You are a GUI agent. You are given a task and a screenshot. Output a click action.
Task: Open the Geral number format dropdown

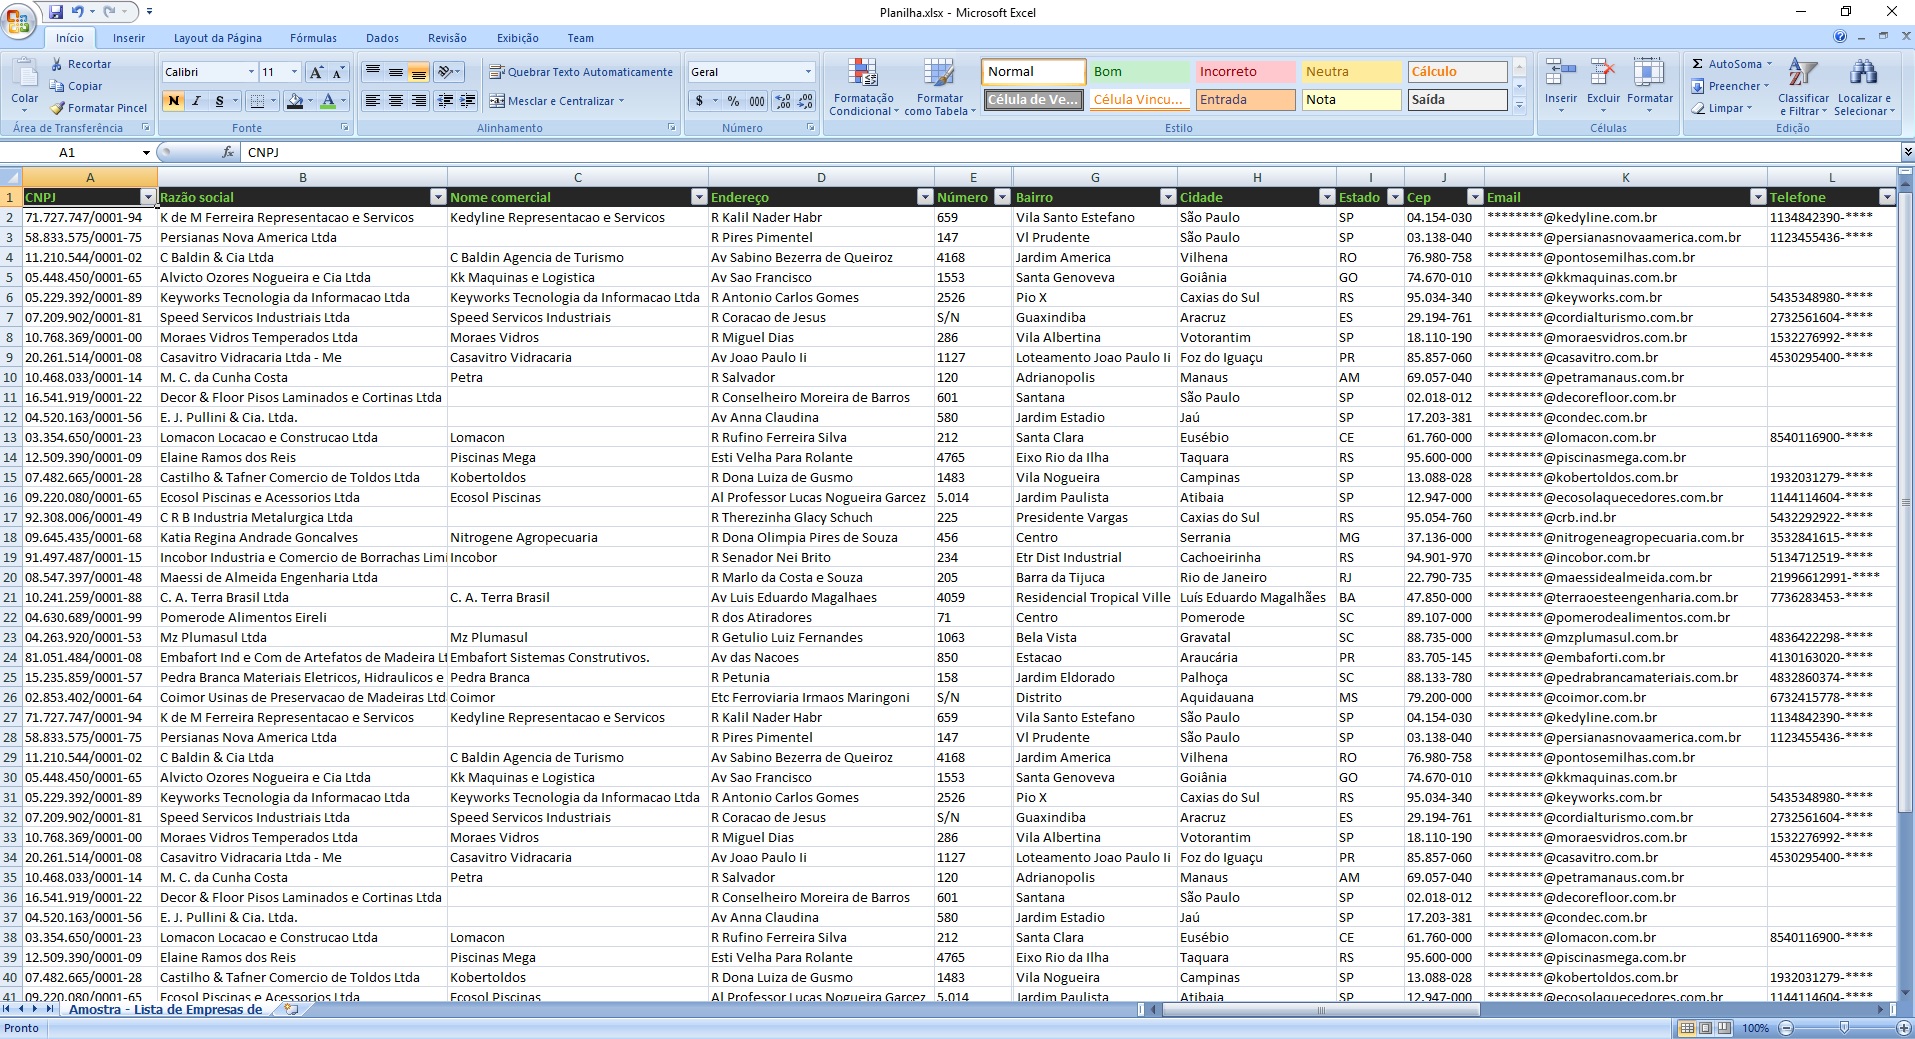808,72
